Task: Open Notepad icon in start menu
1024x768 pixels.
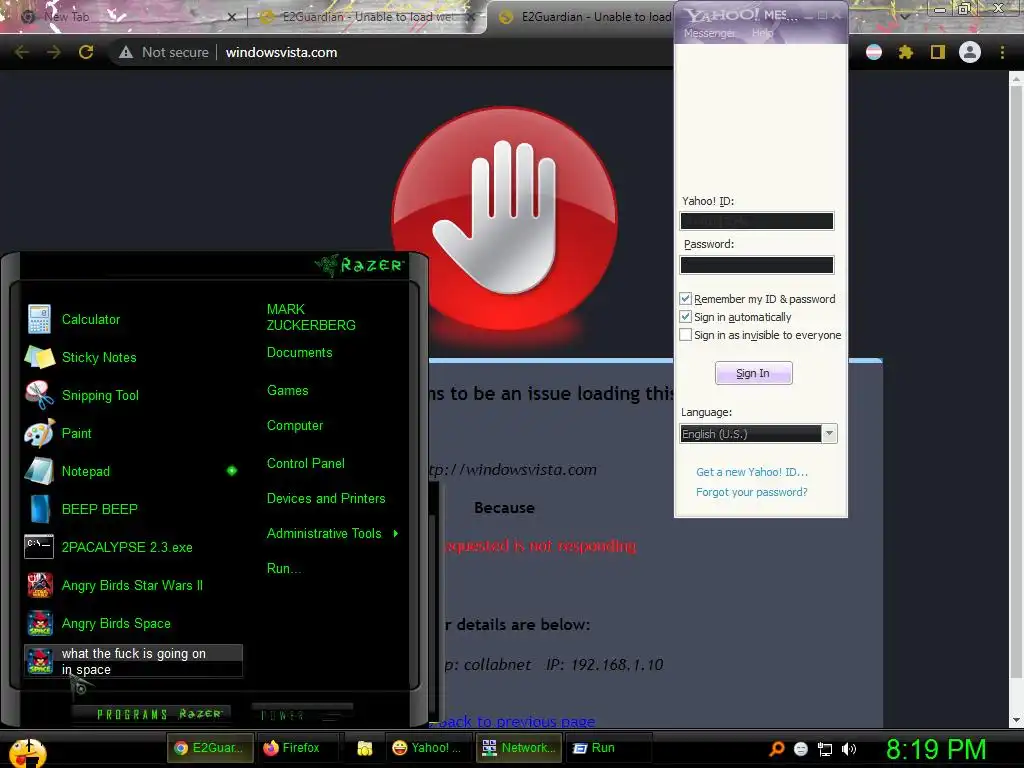Action: (39, 471)
